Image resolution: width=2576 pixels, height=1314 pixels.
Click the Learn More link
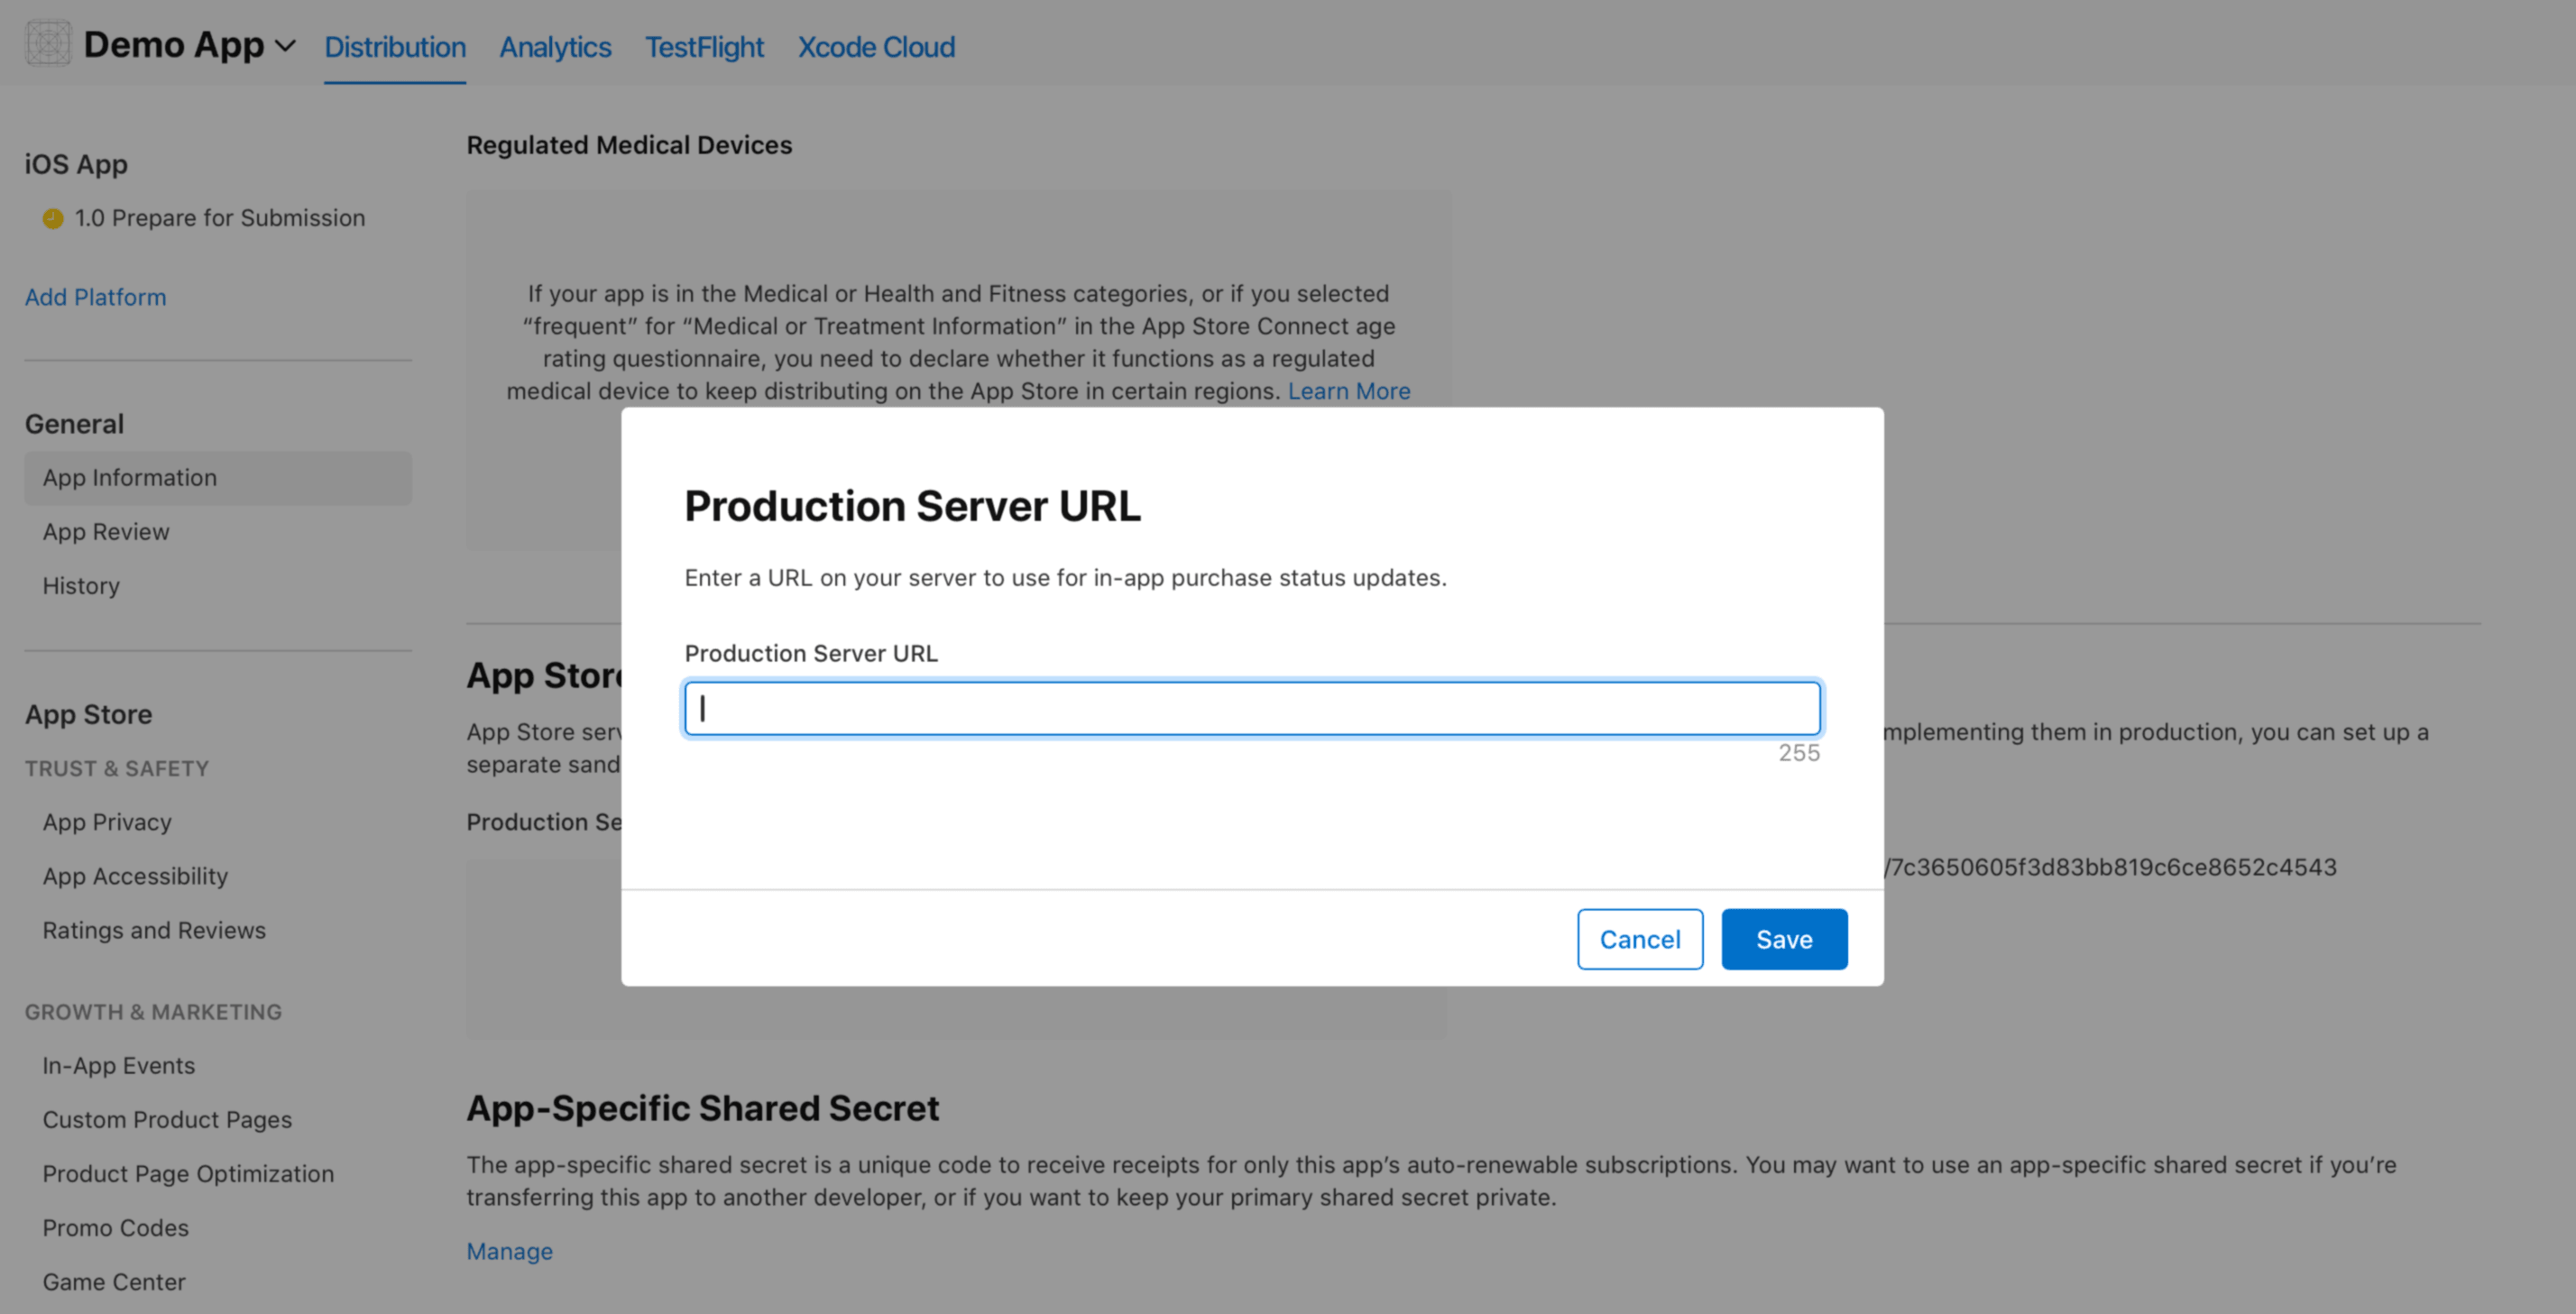1349,391
